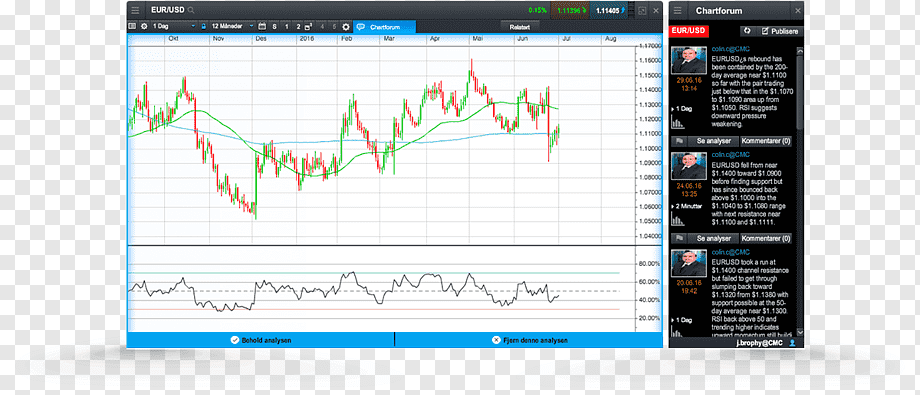Open the chart settings gear beside 1 Dag

point(144,26)
